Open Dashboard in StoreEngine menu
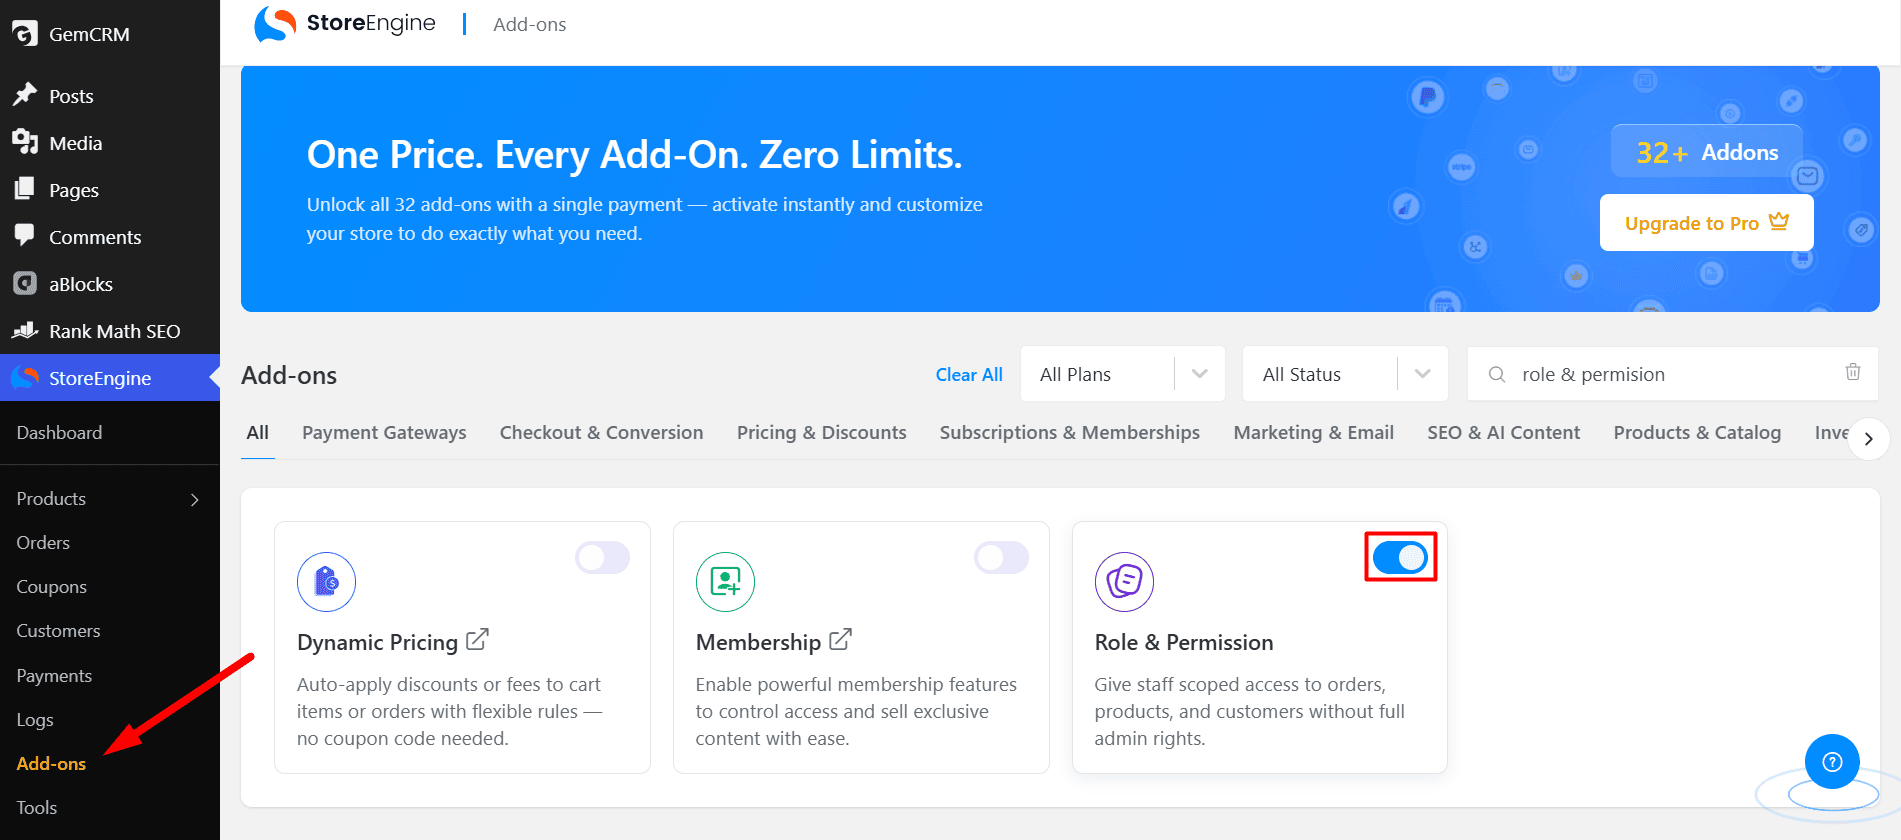The width and height of the screenshot is (1901, 840). tap(59, 432)
